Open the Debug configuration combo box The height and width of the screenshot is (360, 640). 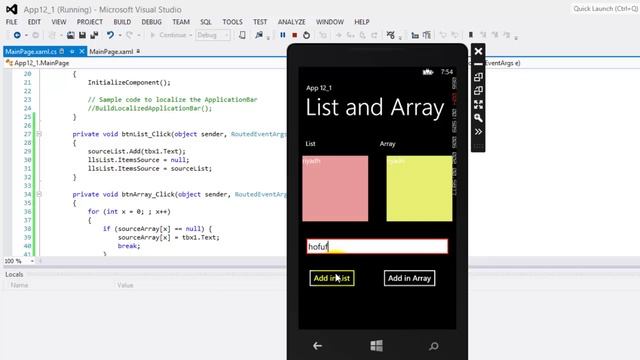coord(213,36)
